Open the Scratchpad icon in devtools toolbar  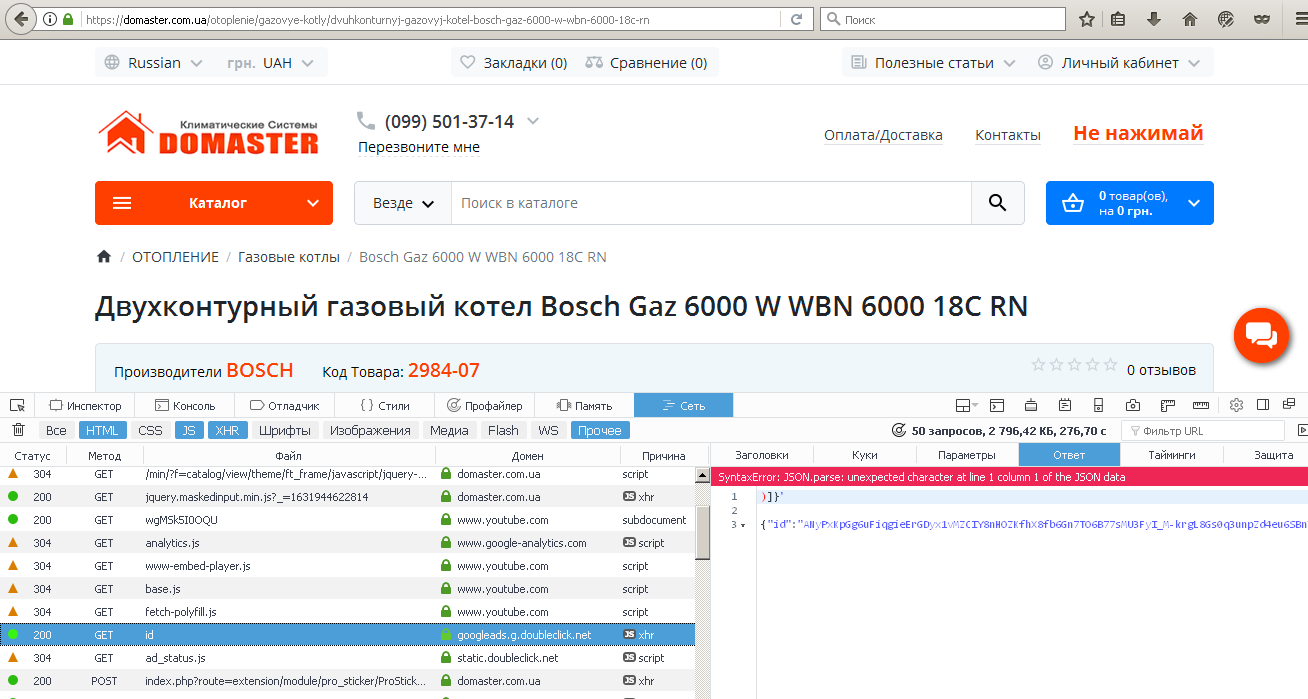point(1065,405)
